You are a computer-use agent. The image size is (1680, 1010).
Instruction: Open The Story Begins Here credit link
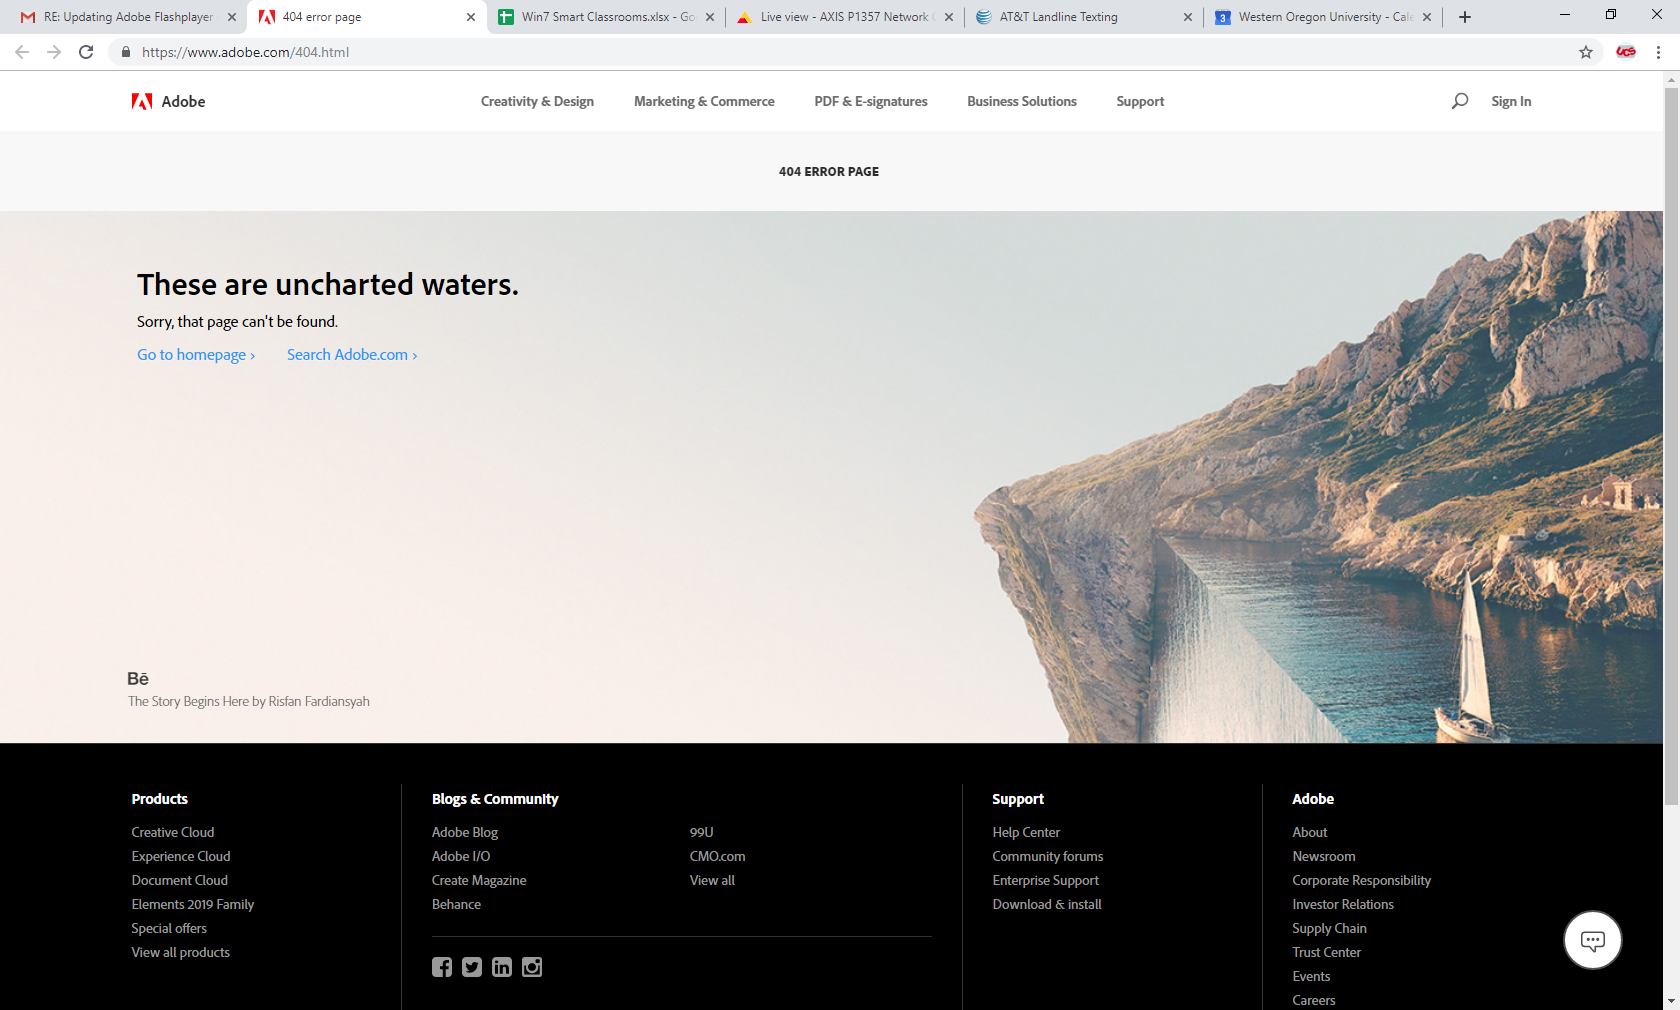click(249, 701)
